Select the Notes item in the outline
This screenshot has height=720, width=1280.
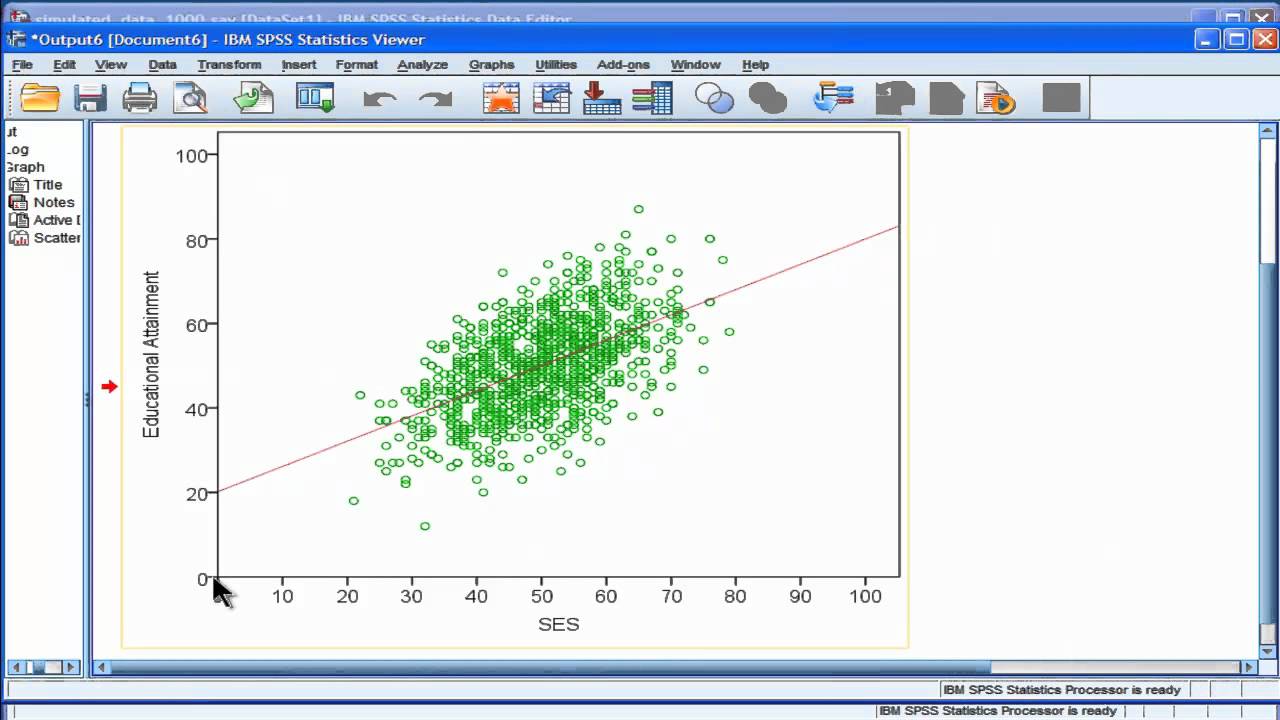pyautogui.click(x=53, y=202)
